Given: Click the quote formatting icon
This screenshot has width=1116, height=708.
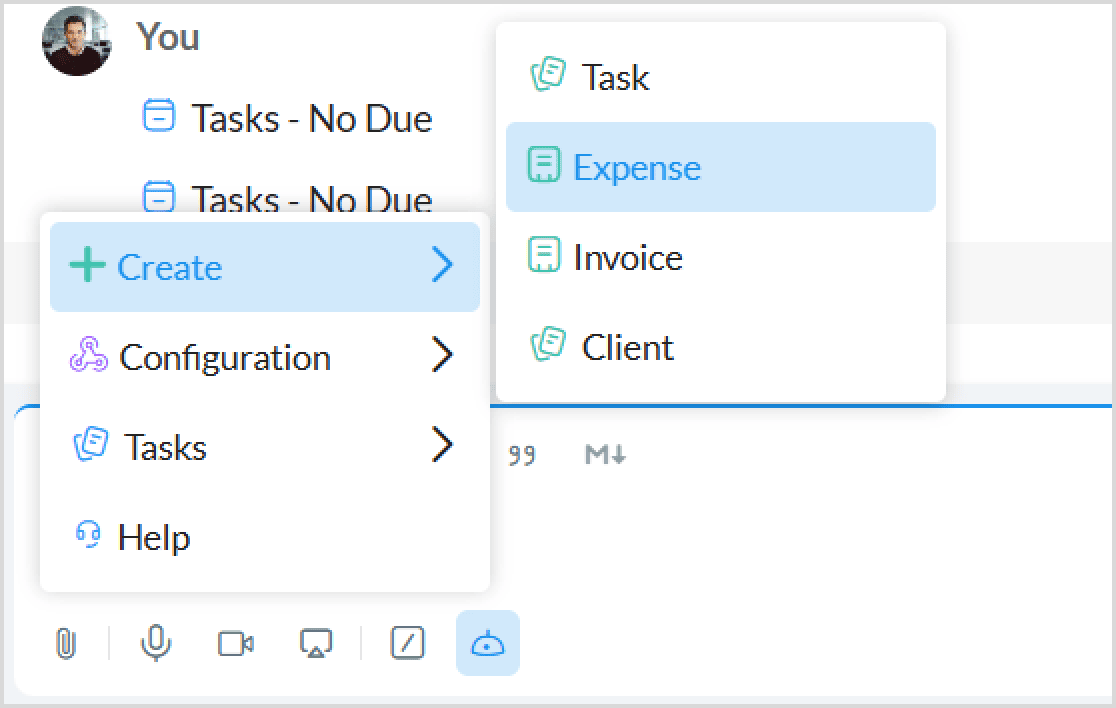Looking at the screenshot, I should click(x=521, y=456).
